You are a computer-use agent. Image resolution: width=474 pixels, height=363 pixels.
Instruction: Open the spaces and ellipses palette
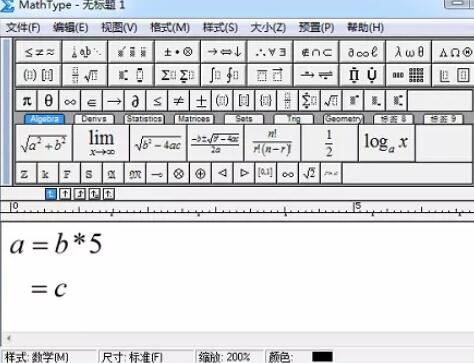pyautogui.click(x=85, y=52)
